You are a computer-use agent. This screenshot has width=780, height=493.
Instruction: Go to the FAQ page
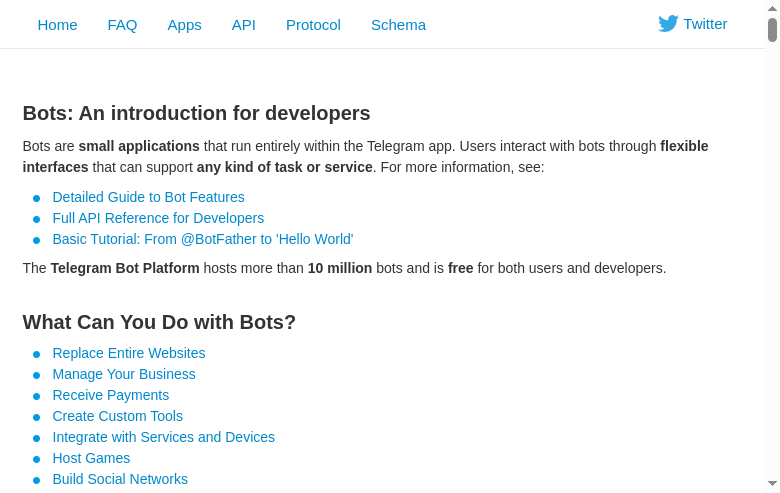click(122, 25)
